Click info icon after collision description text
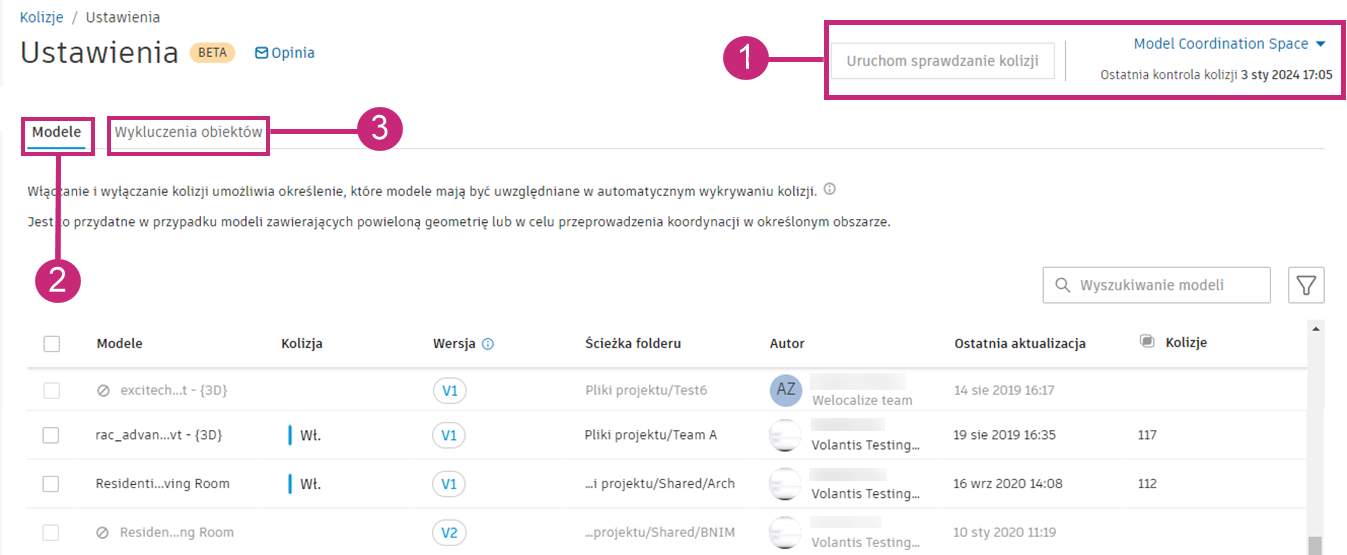Viewport: 1347px width, 555px height. [x=830, y=189]
